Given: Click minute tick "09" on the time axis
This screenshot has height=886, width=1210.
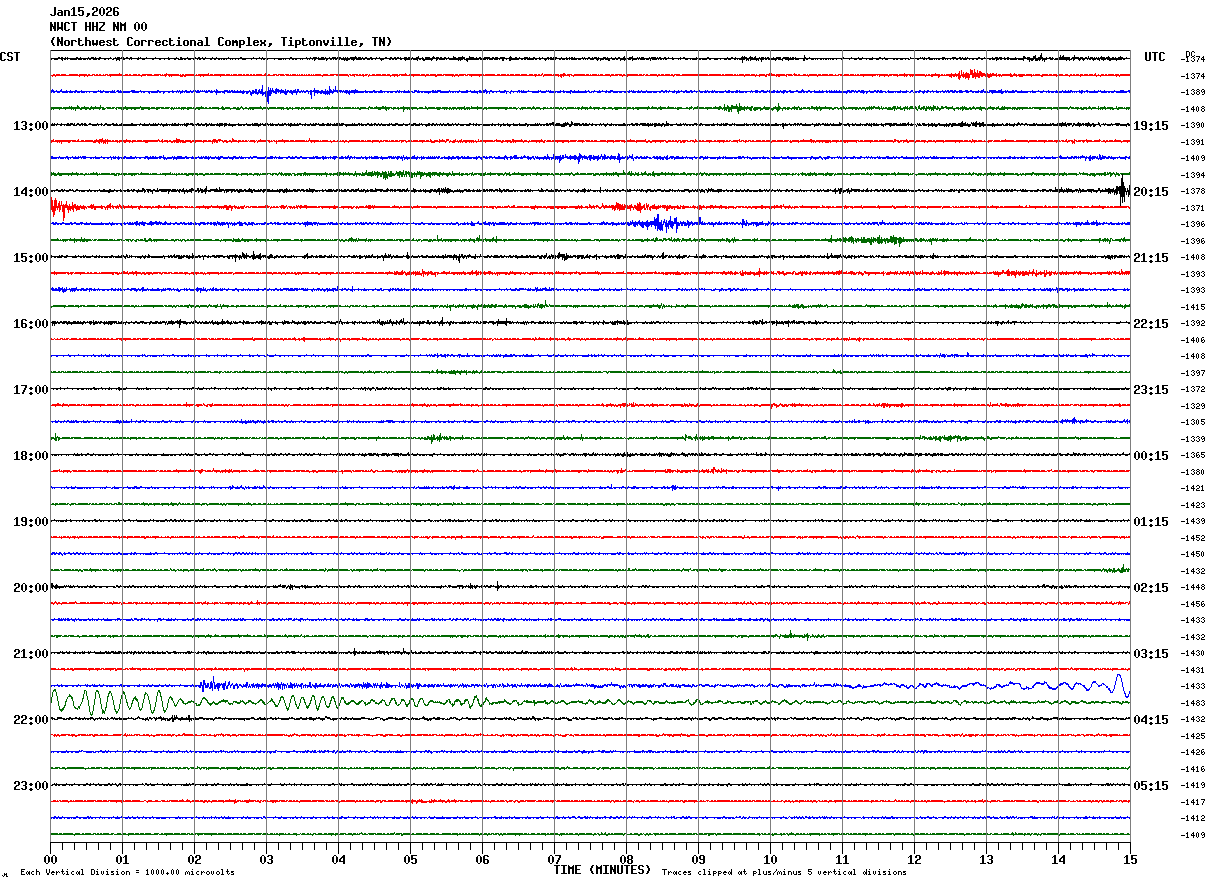Looking at the screenshot, I should pyautogui.click(x=698, y=859).
